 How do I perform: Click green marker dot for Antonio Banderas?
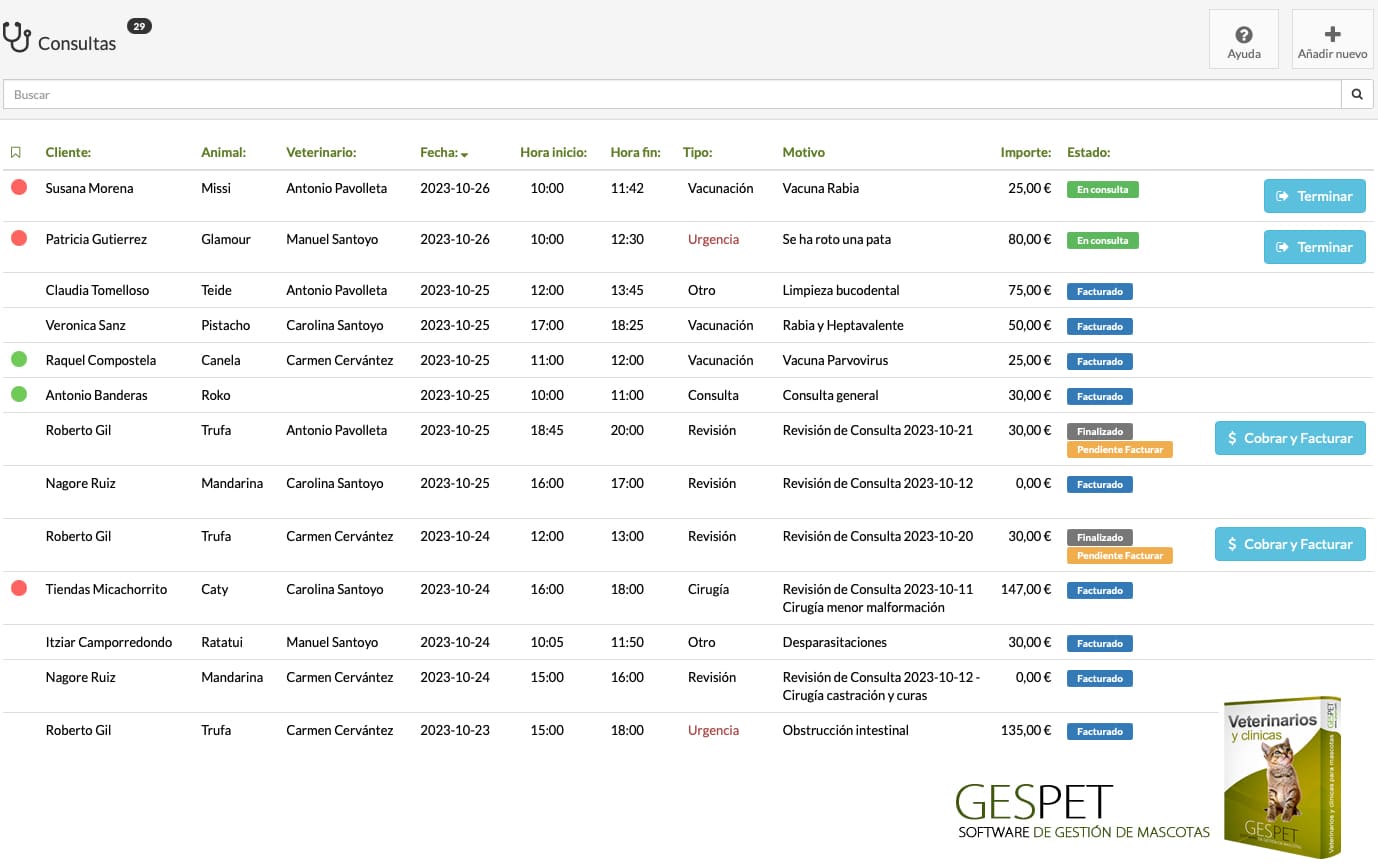tap(18, 394)
